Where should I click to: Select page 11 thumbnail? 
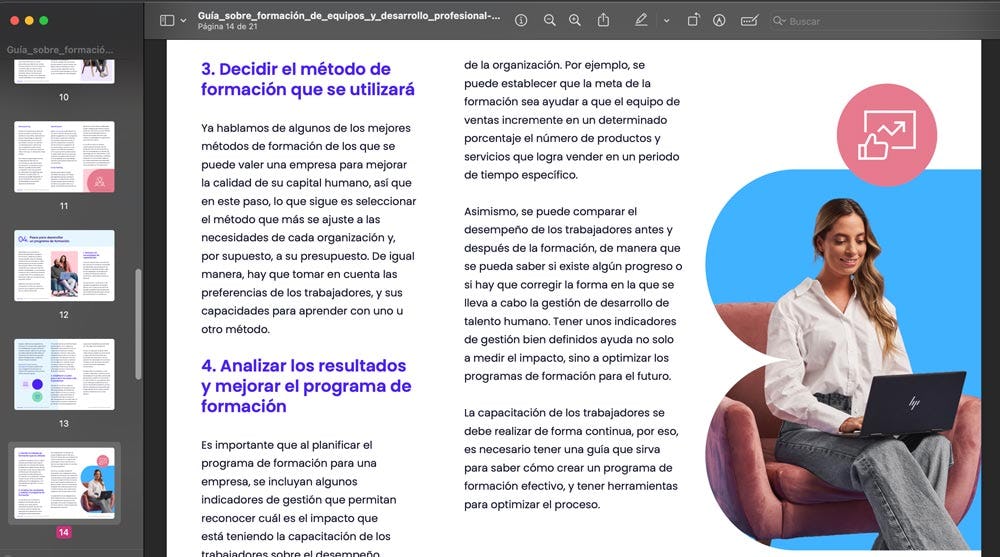tap(64, 157)
